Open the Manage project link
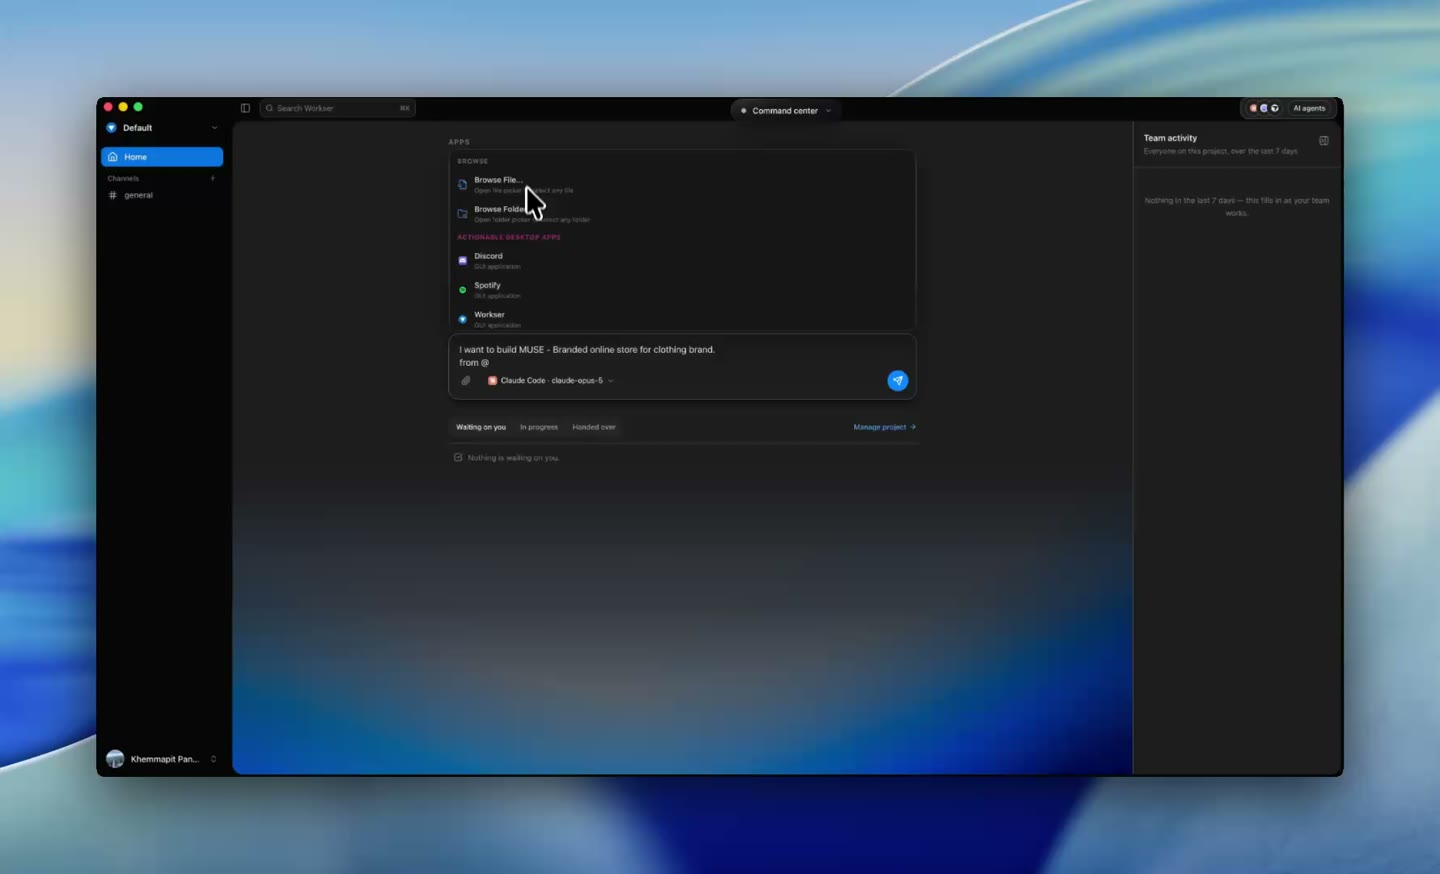Screen dimensions: 1440x874 tap(884, 427)
